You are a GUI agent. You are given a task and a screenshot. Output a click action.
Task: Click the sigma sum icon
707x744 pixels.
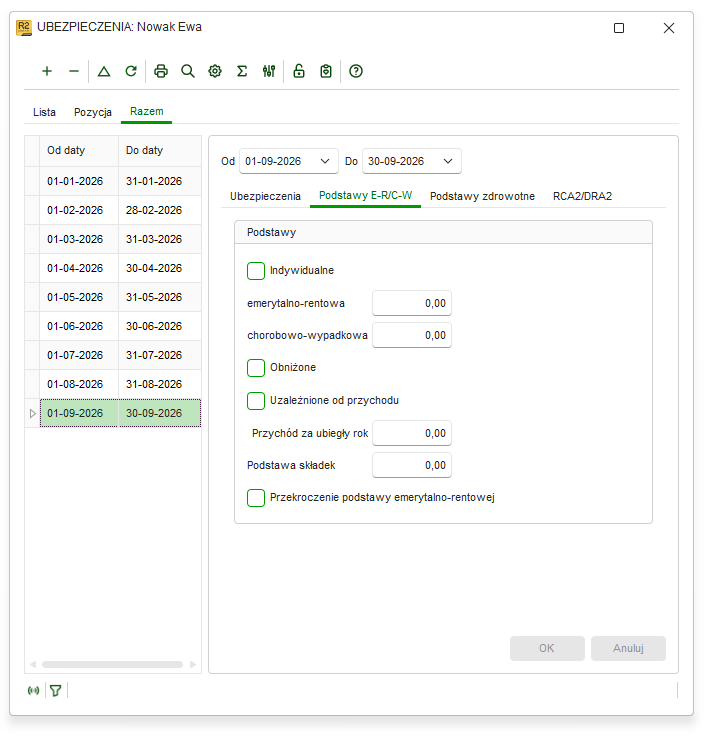[x=242, y=71]
